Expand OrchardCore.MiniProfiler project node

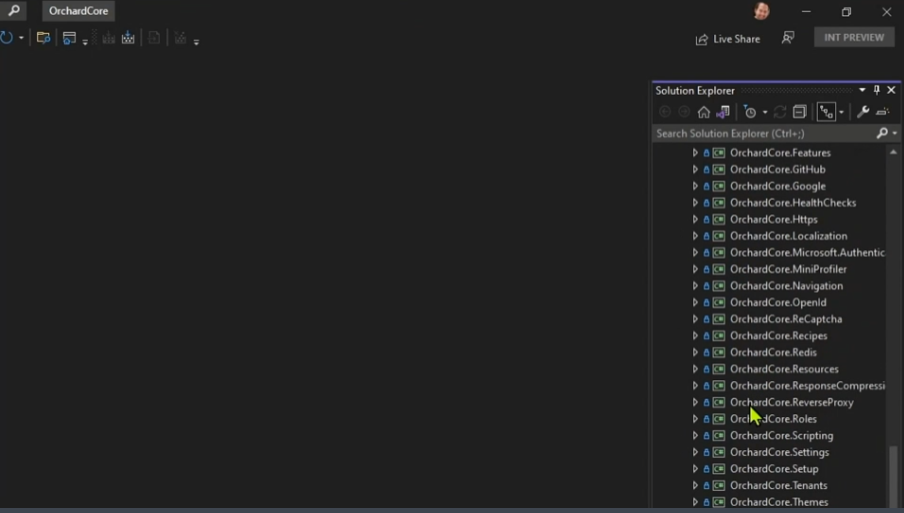coord(695,269)
